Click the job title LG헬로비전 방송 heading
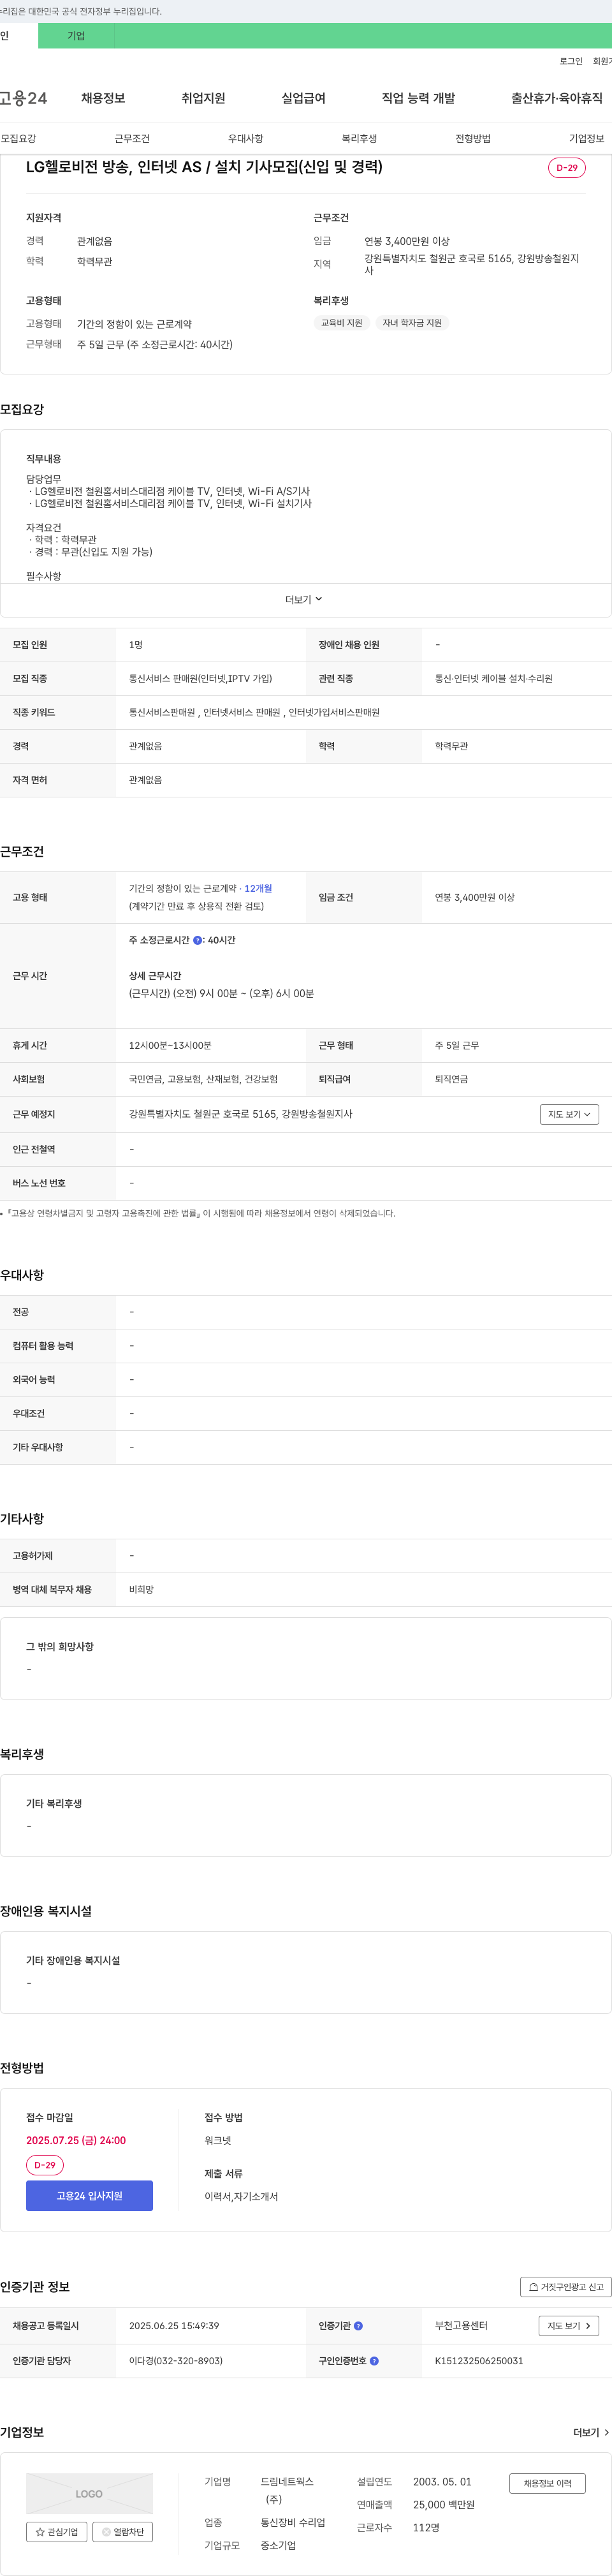This screenshot has width=612, height=2576. (204, 167)
